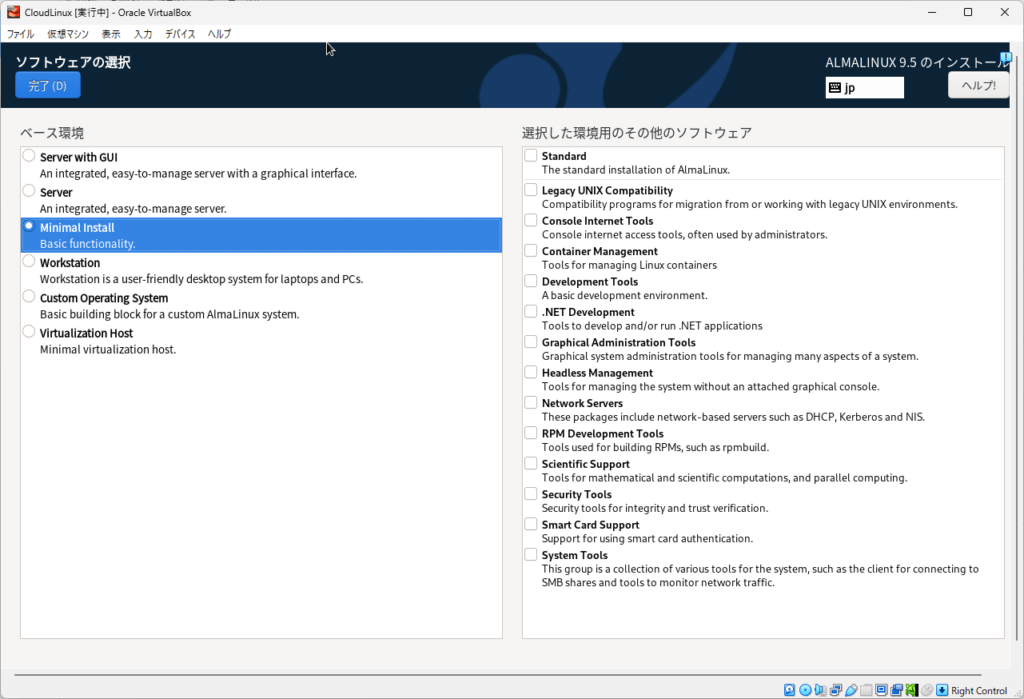The image size is (1024, 699).
Task: Click the USB device icon in status bar
Action: coord(851,690)
